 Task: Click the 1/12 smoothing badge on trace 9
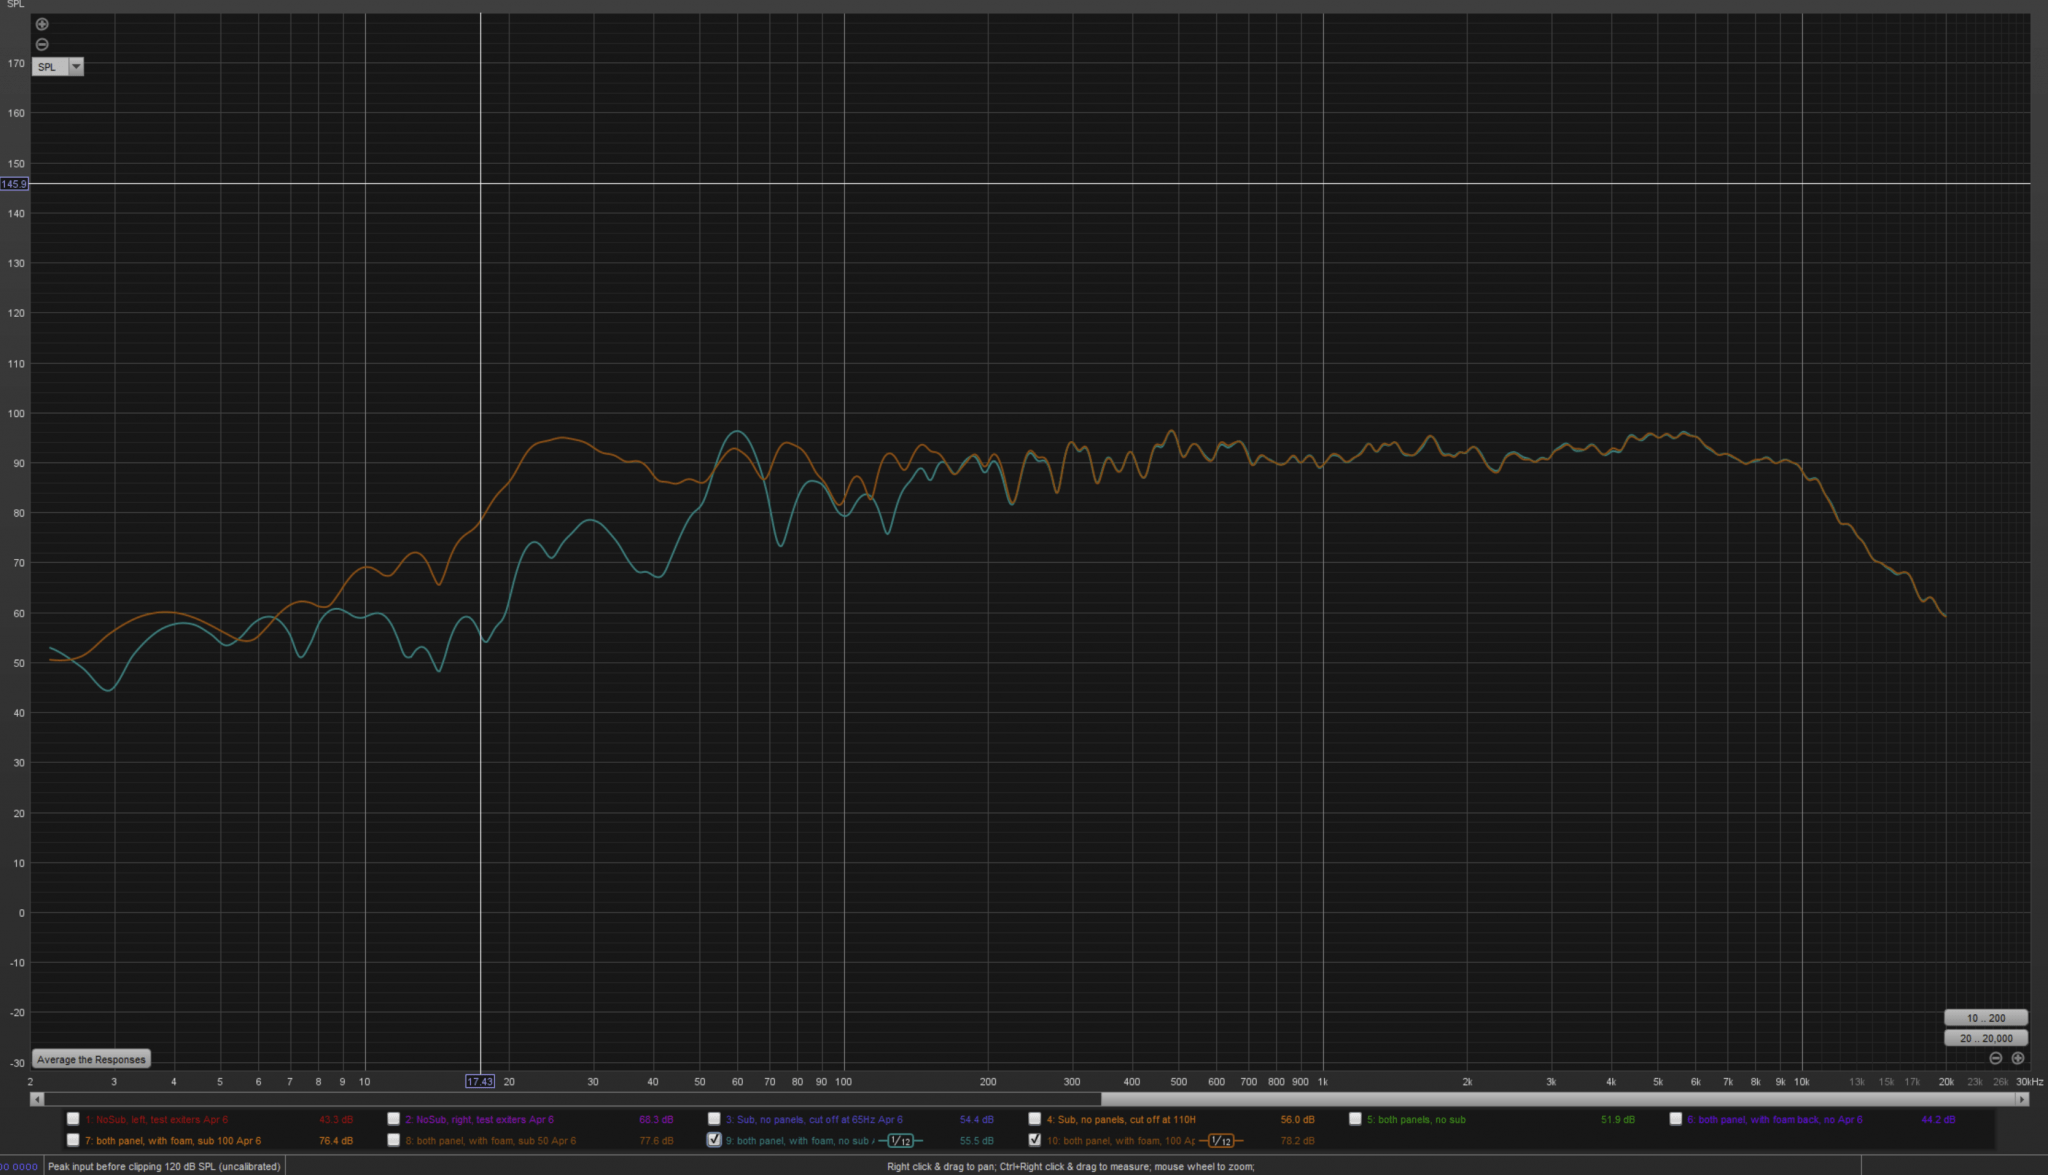(900, 1141)
